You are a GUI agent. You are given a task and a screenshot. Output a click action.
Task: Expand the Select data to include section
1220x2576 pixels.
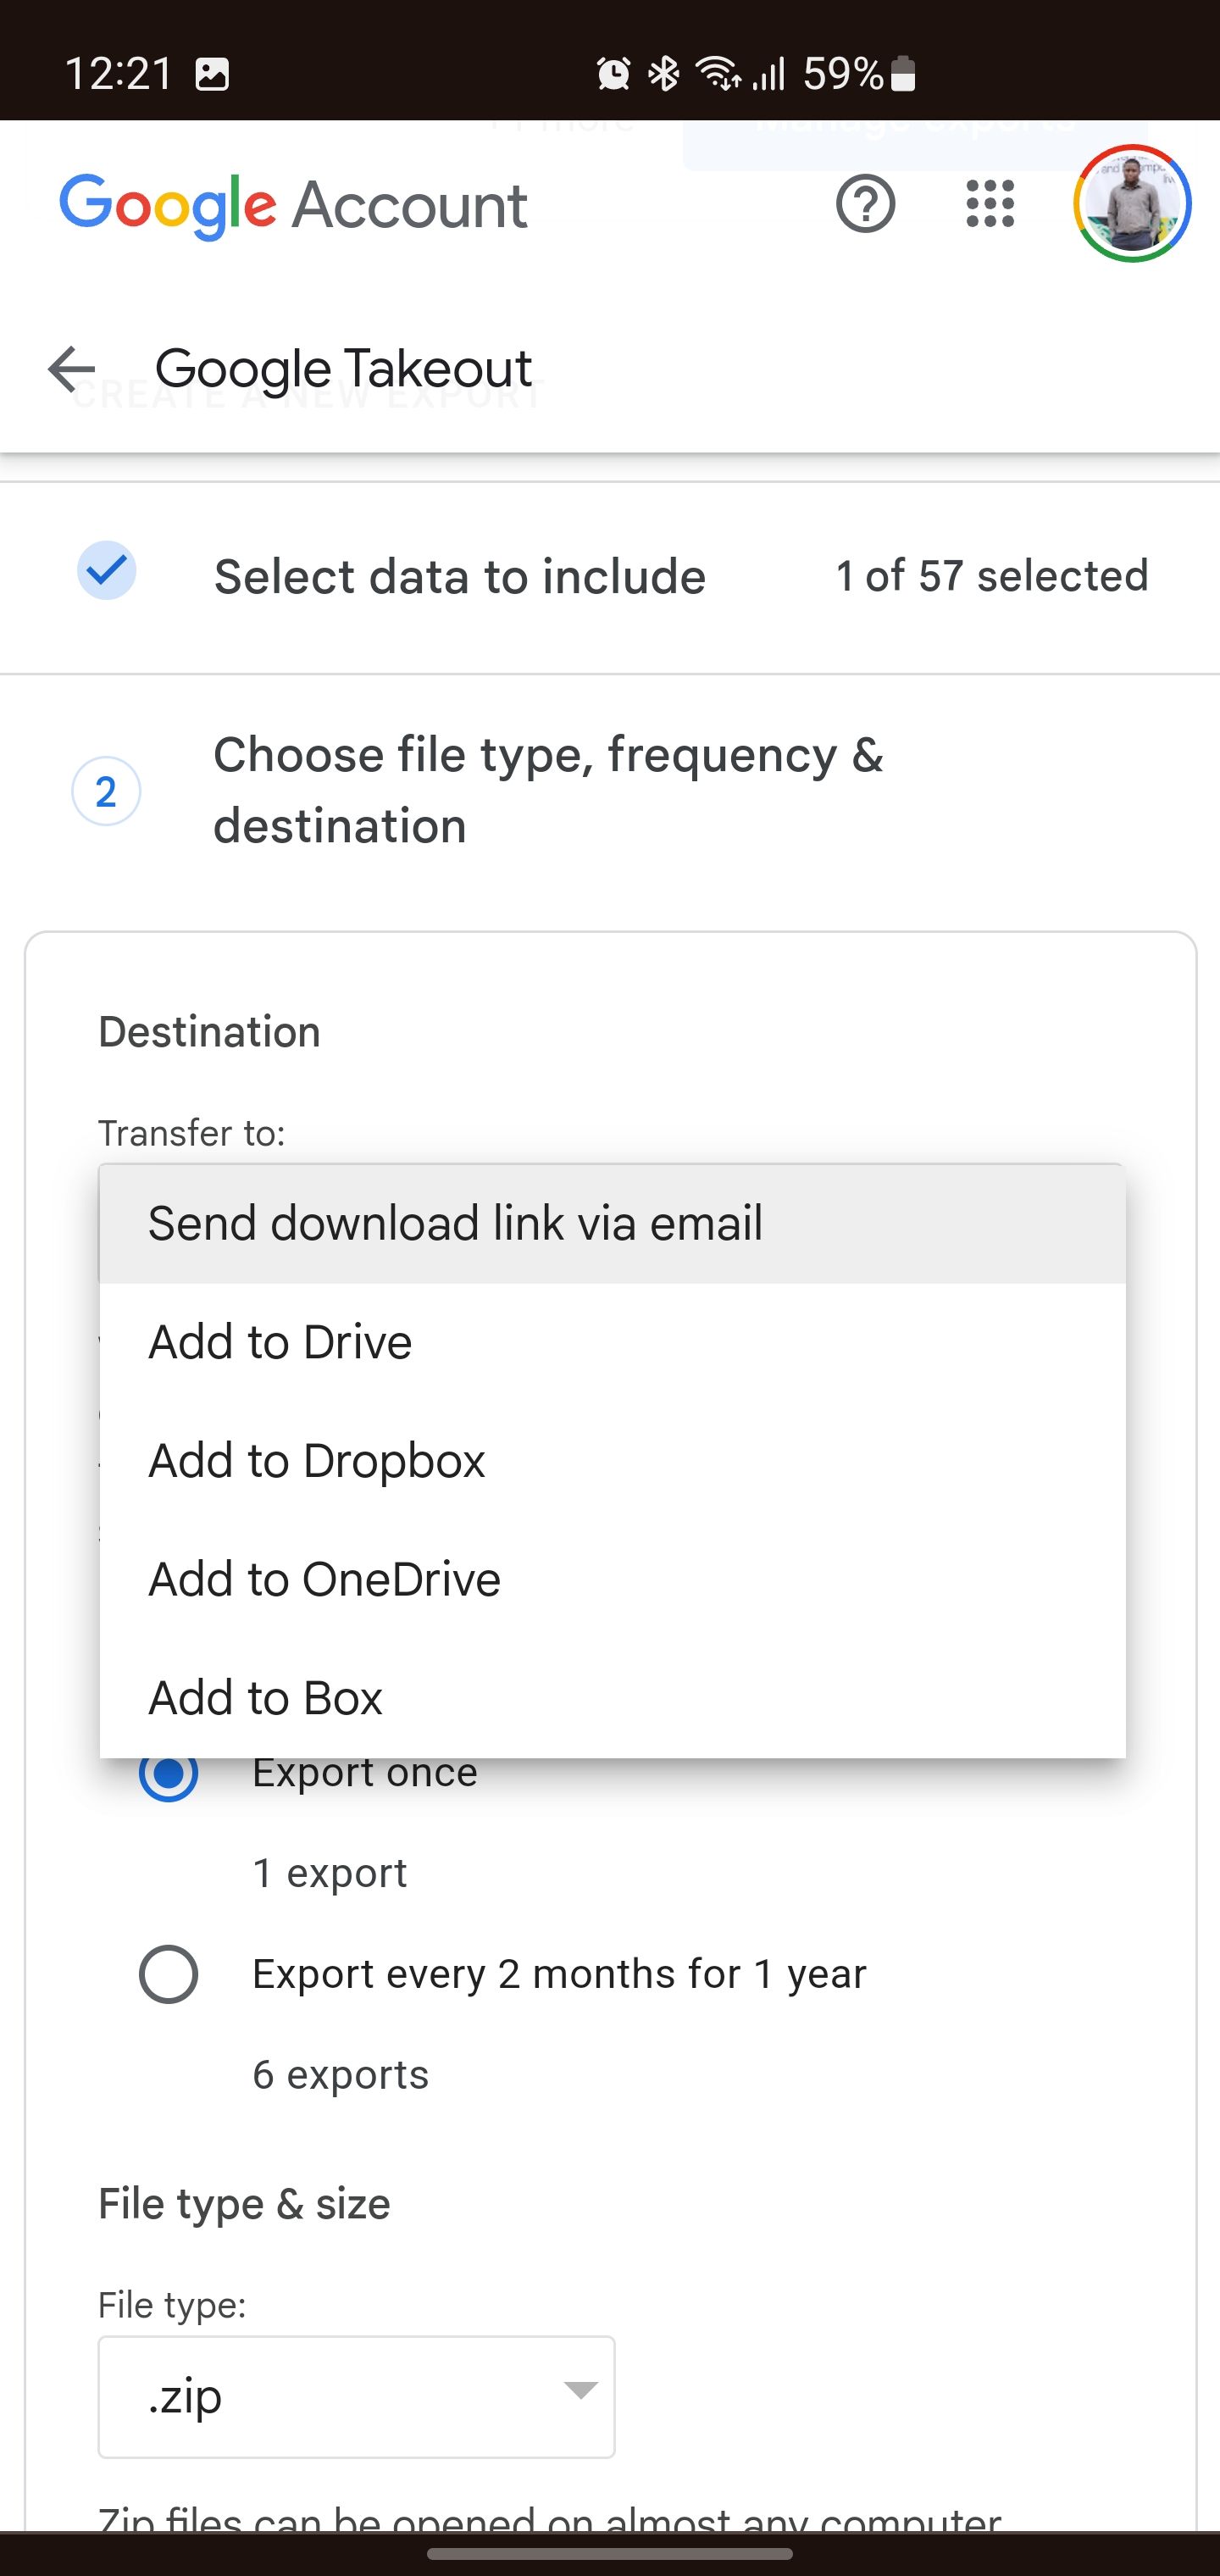click(460, 577)
